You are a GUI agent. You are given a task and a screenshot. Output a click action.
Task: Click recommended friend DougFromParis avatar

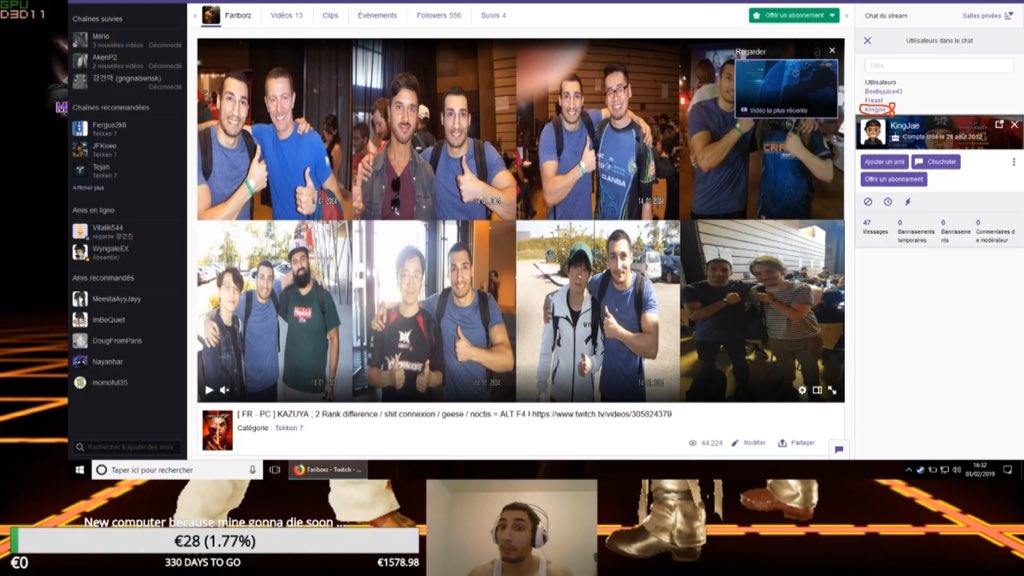80,341
